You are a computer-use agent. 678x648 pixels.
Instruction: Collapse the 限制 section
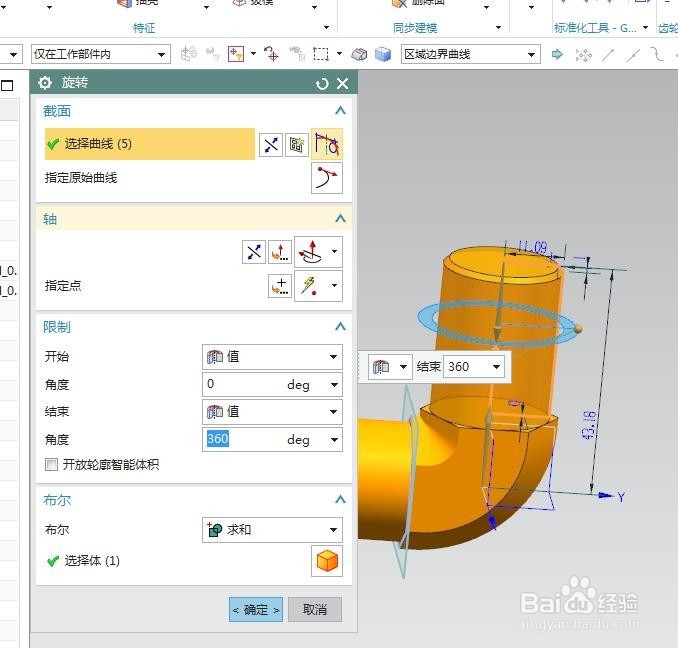click(x=340, y=326)
